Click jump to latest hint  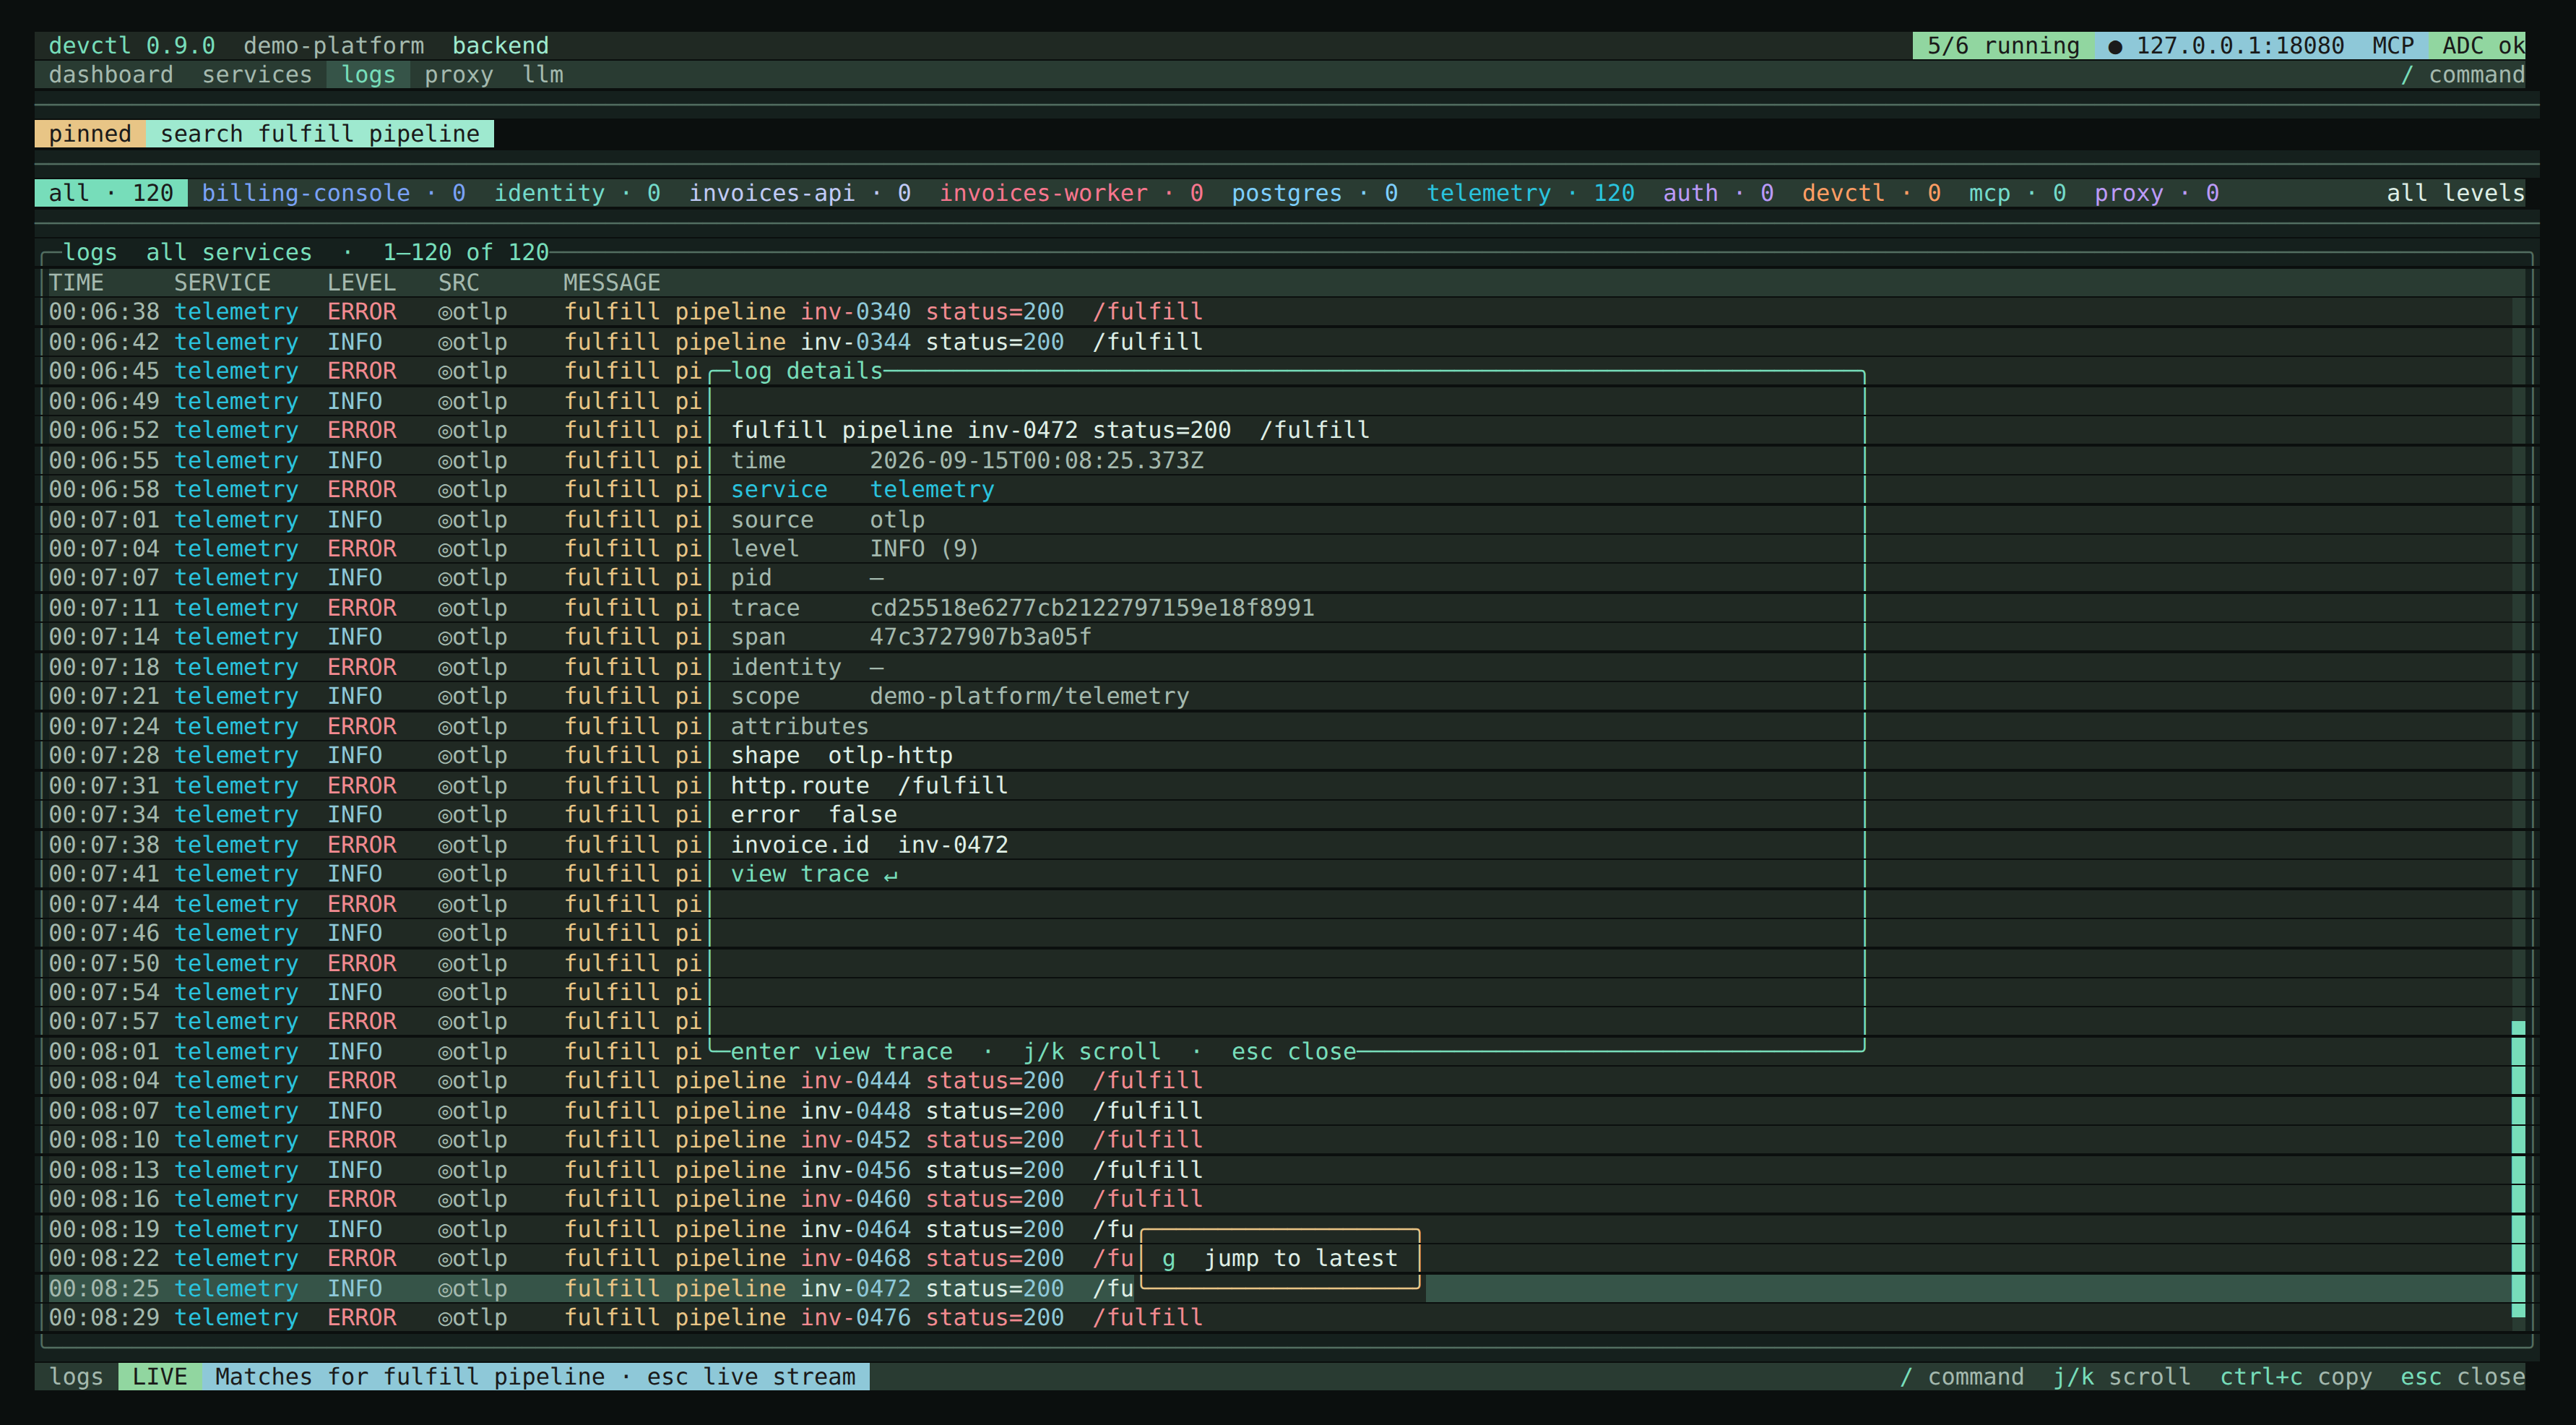point(1280,1259)
